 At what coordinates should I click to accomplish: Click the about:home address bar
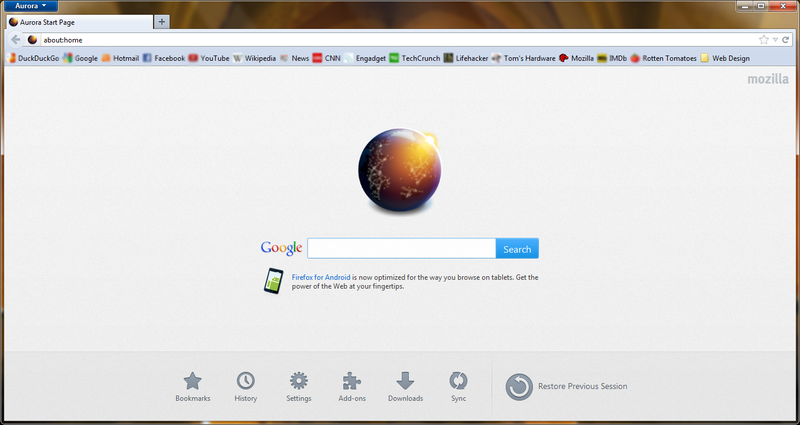[x=398, y=40]
